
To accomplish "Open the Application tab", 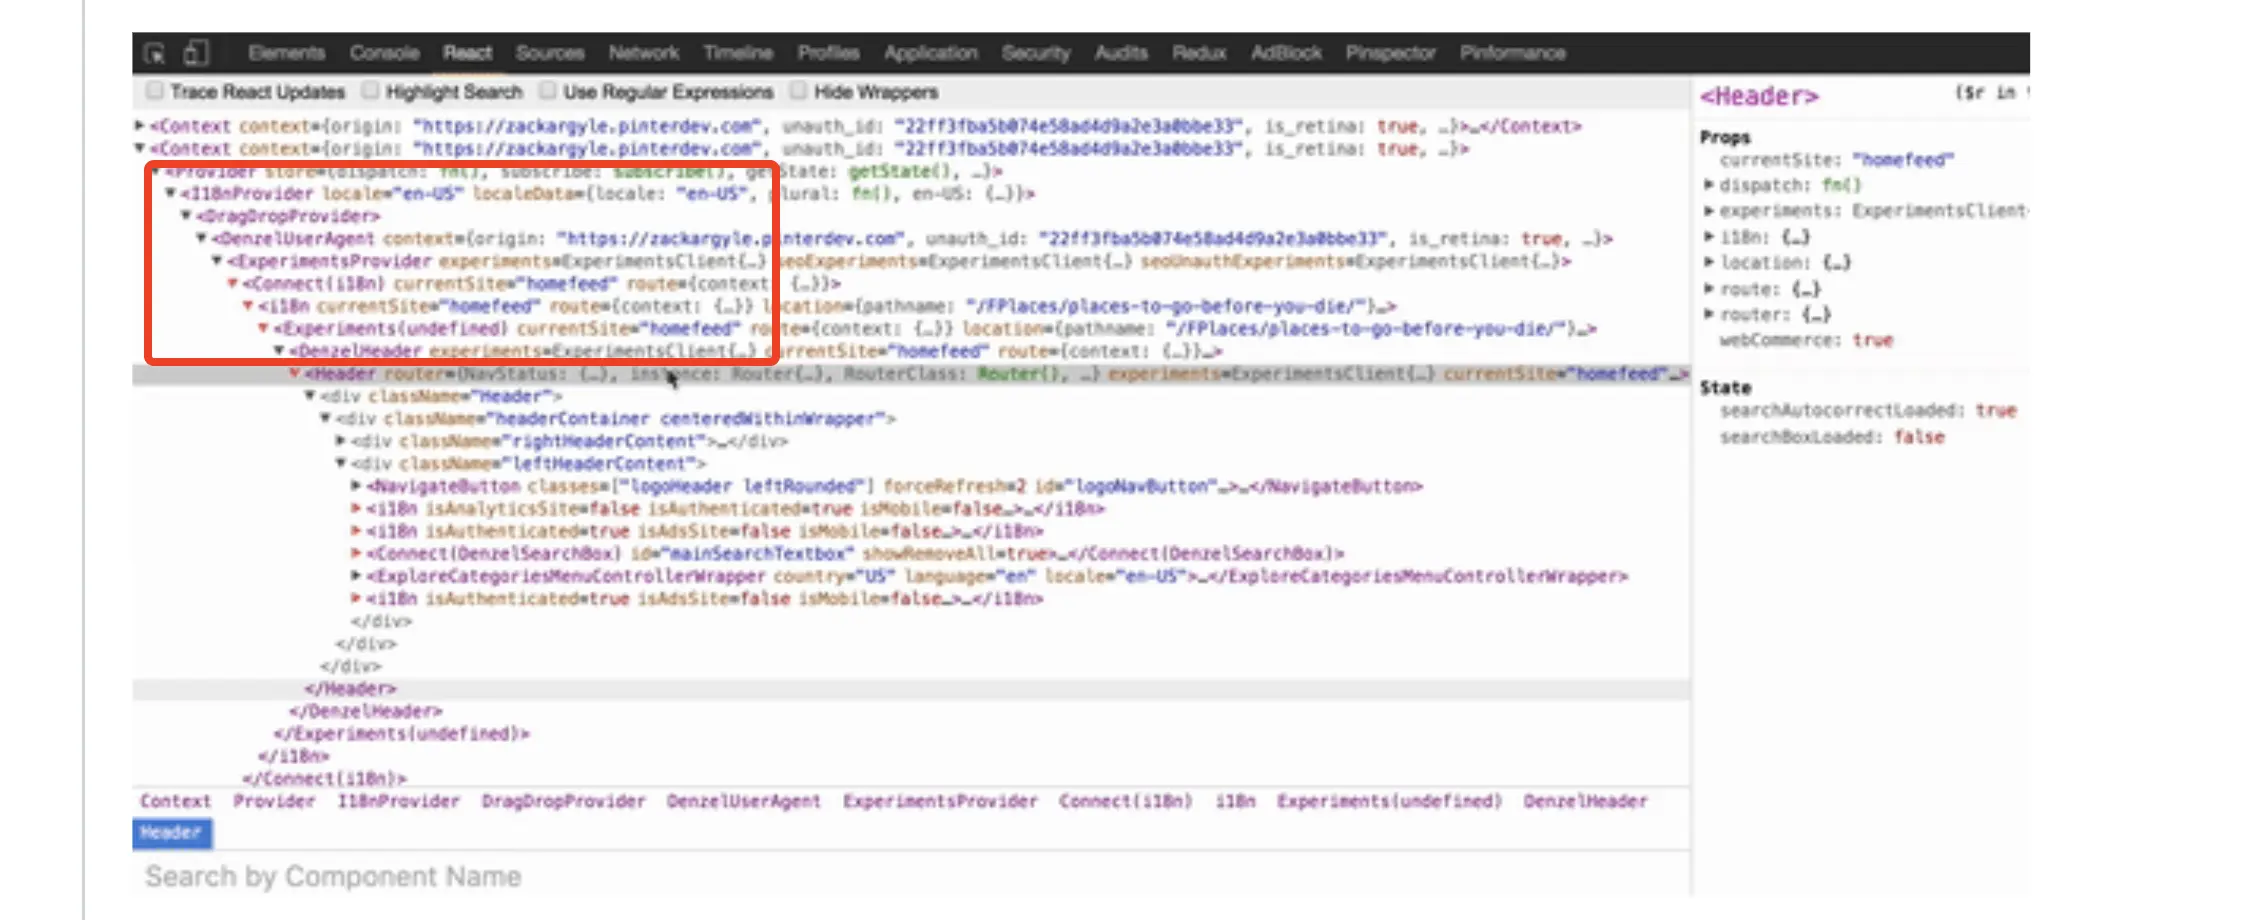I will click(931, 53).
